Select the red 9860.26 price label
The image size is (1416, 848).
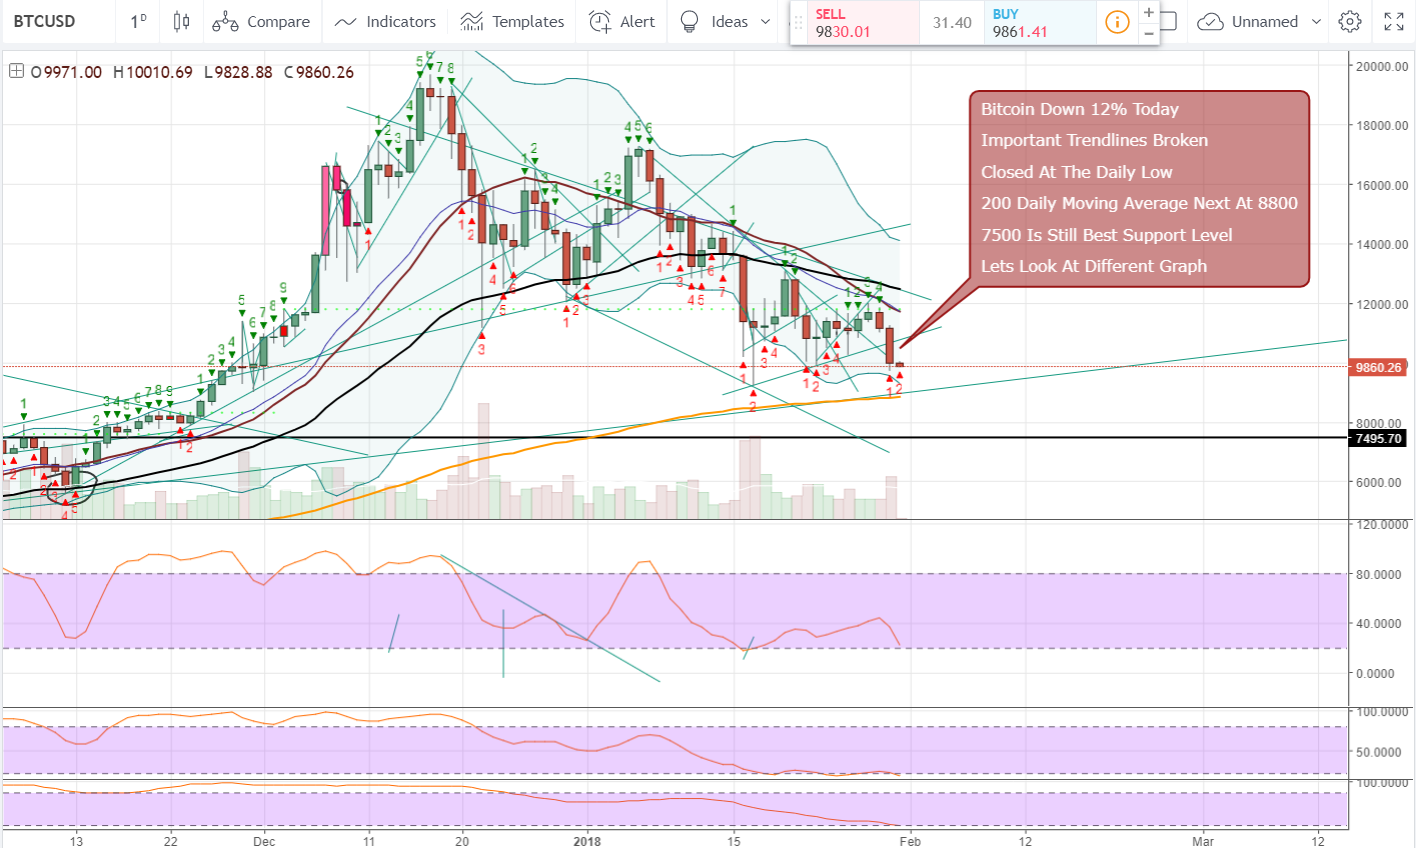pyautogui.click(x=1378, y=367)
